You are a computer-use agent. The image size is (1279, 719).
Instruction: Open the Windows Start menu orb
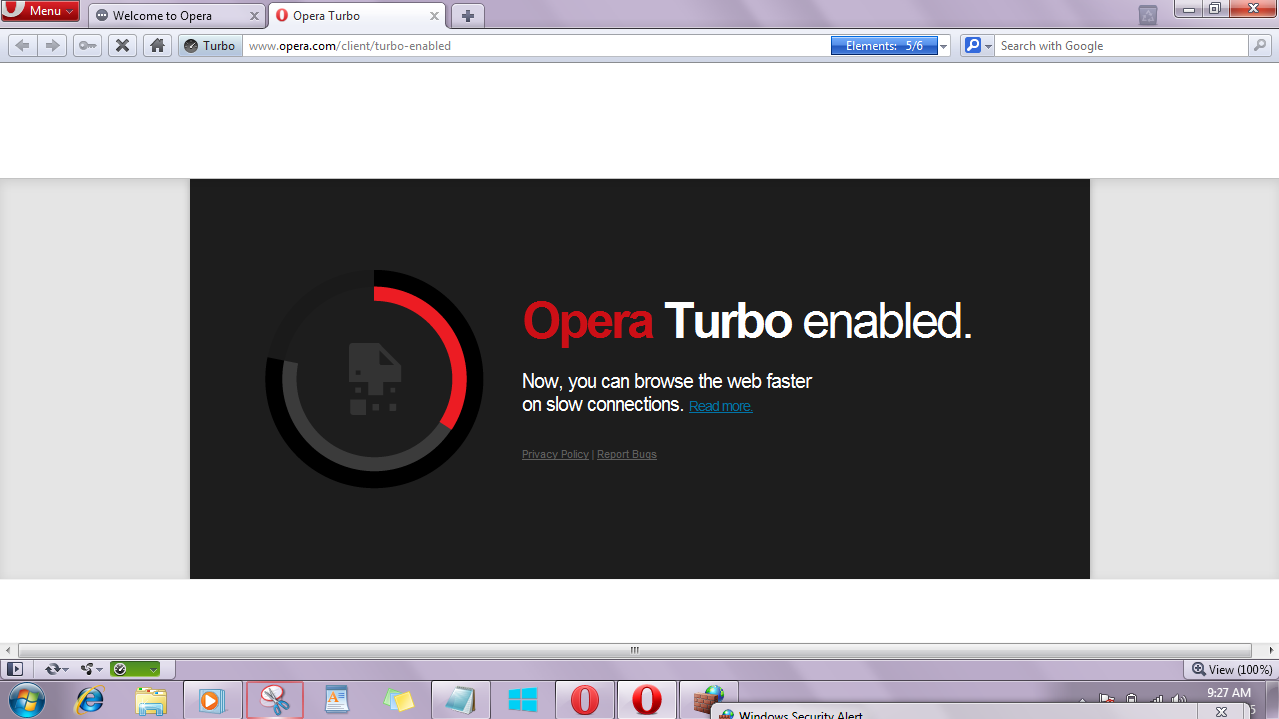[x=25, y=701]
